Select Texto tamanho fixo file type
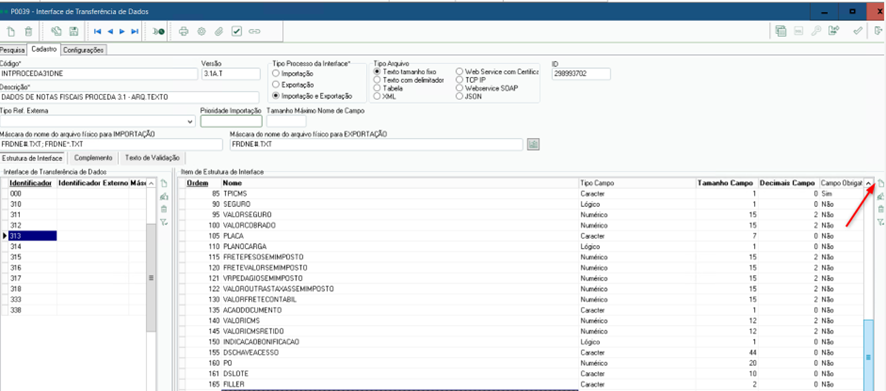The width and height of the screenshot is (886, 391). tap(377, 72)
